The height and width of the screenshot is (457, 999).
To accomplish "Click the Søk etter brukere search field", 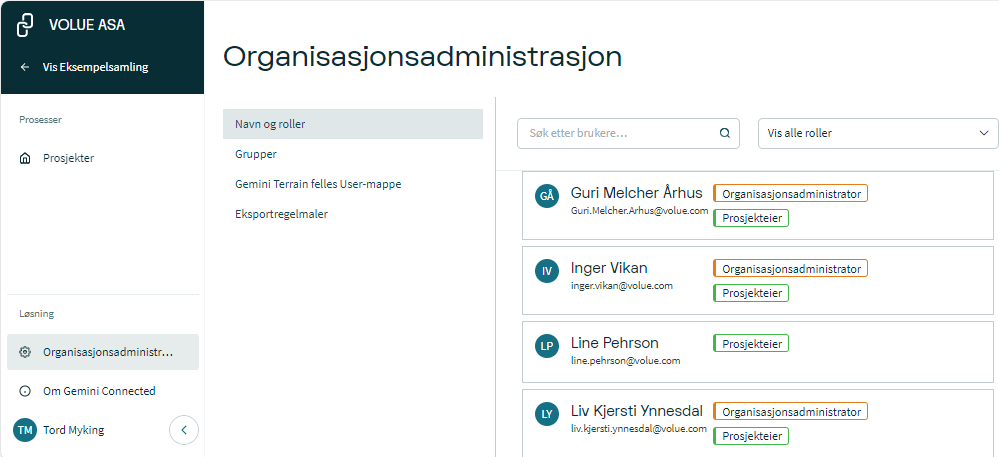I will click(x=618, y=133).
